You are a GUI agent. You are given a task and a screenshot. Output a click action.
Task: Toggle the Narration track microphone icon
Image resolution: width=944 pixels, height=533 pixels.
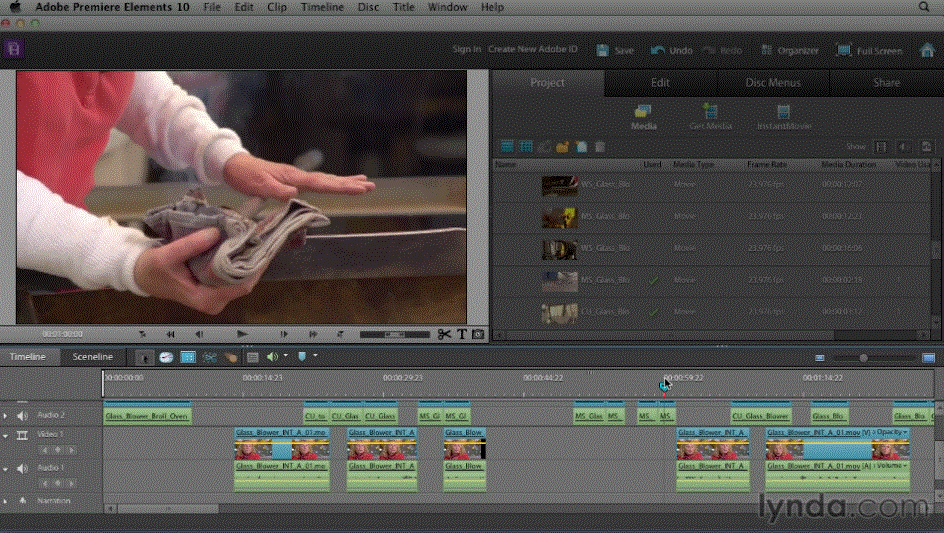click(22, 500)
